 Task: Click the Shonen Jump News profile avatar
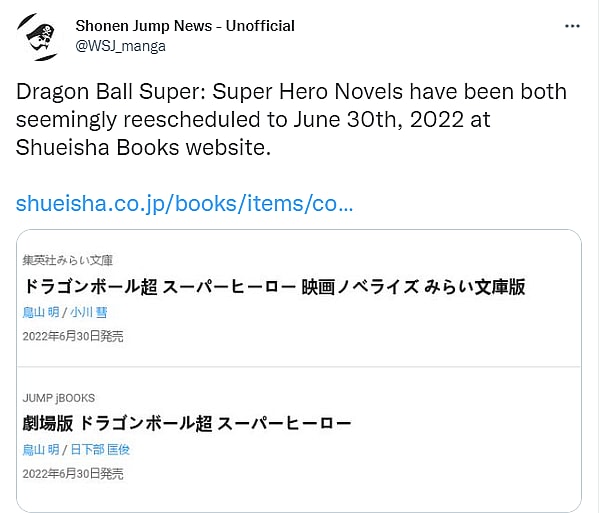tap(37, 35)
